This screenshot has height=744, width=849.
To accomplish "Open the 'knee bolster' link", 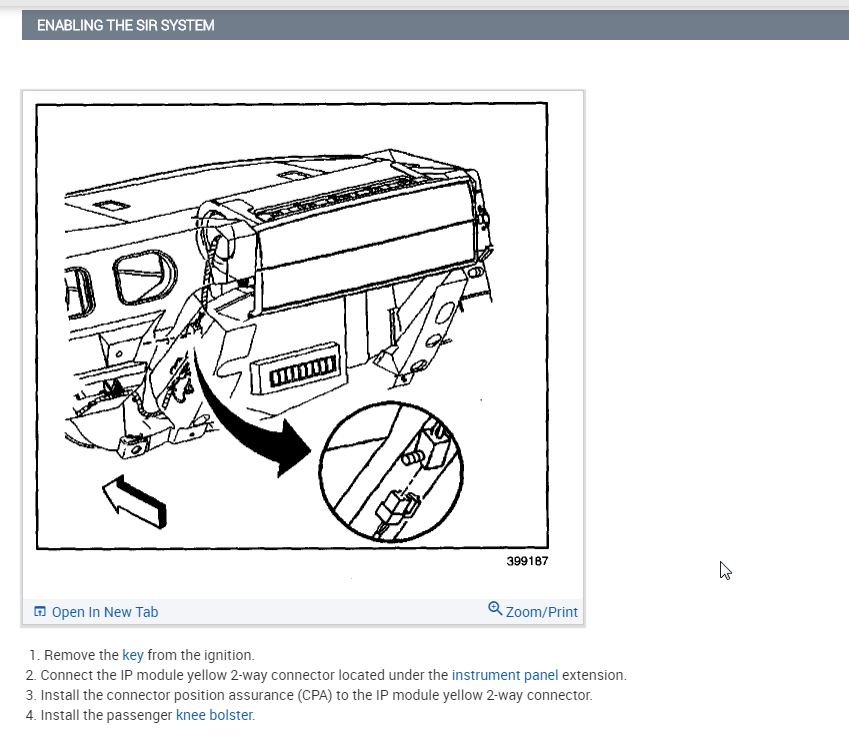I will click(214, 715).
